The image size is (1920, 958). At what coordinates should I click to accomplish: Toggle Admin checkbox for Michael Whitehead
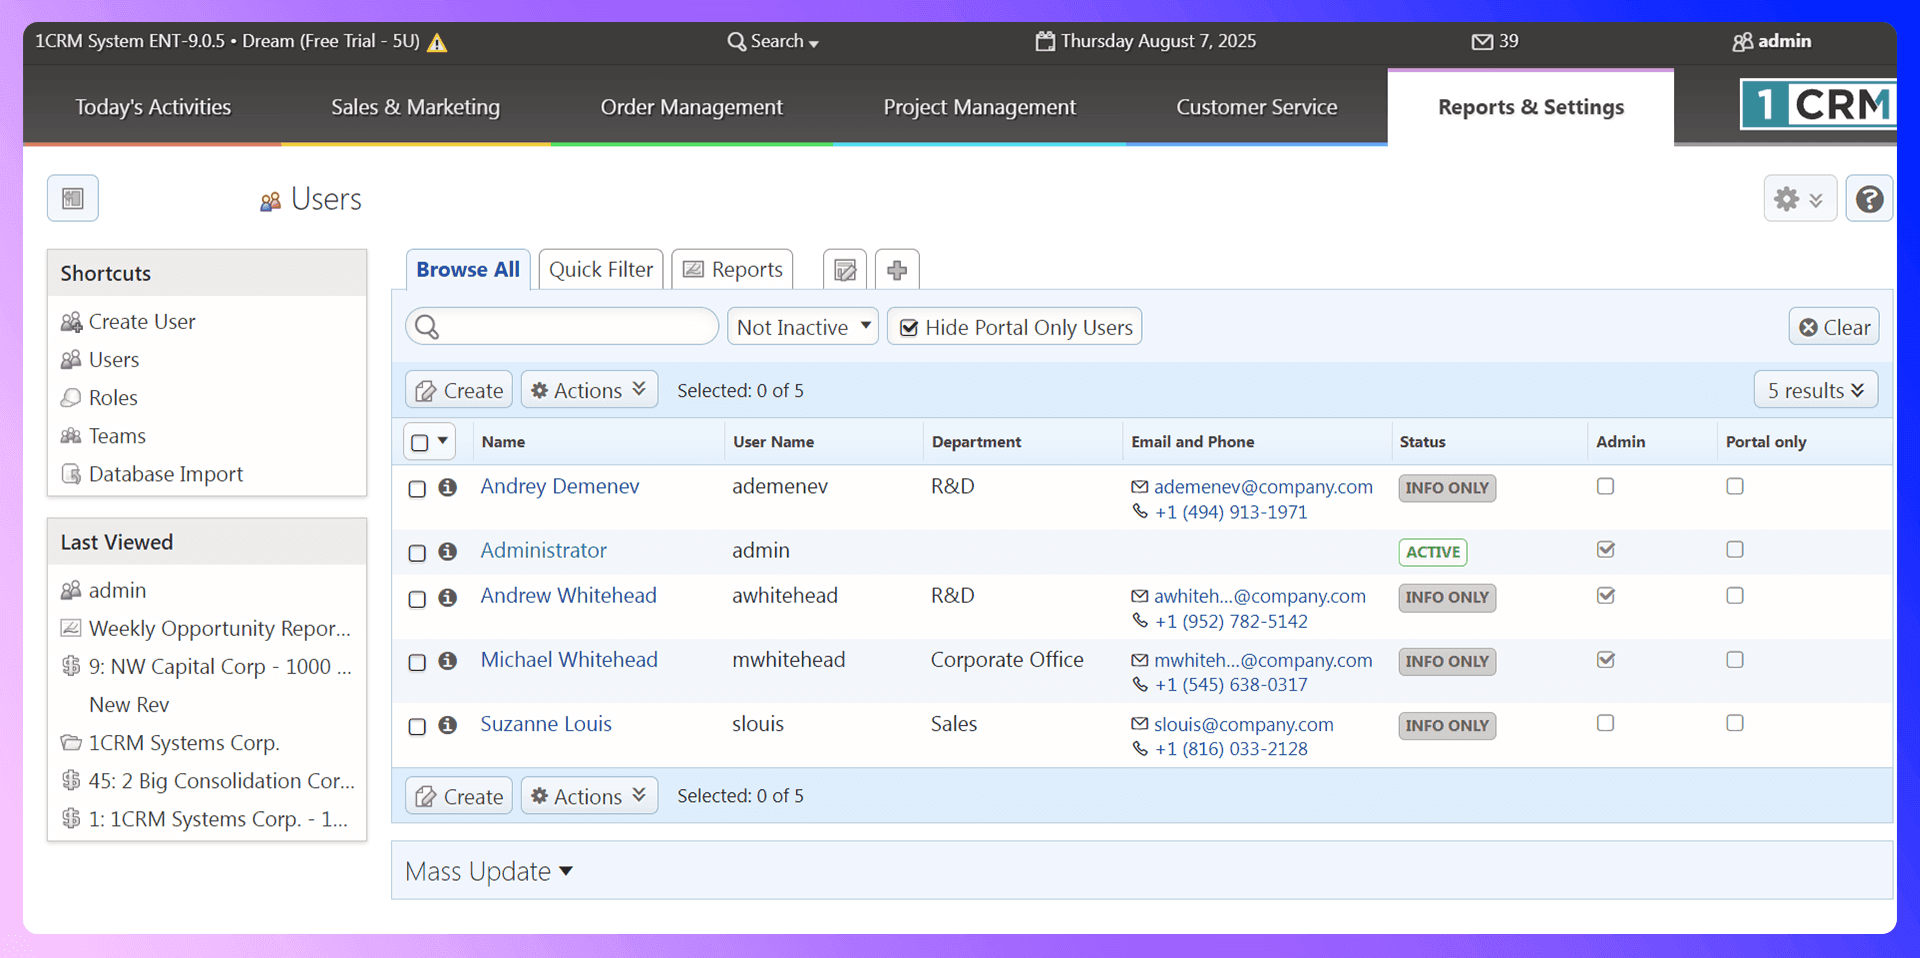click(x=1605, y=660)
